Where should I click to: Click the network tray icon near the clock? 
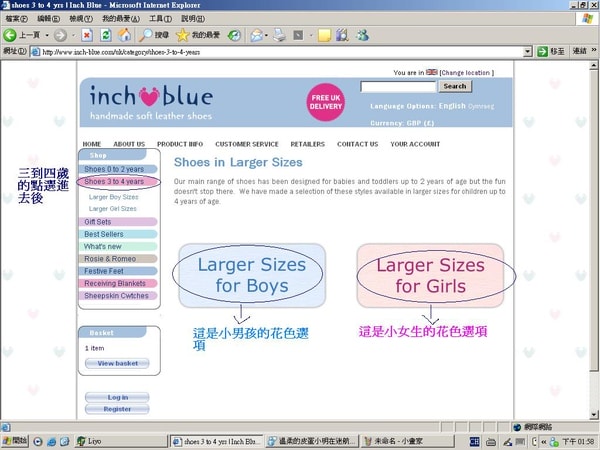point(554,442)
